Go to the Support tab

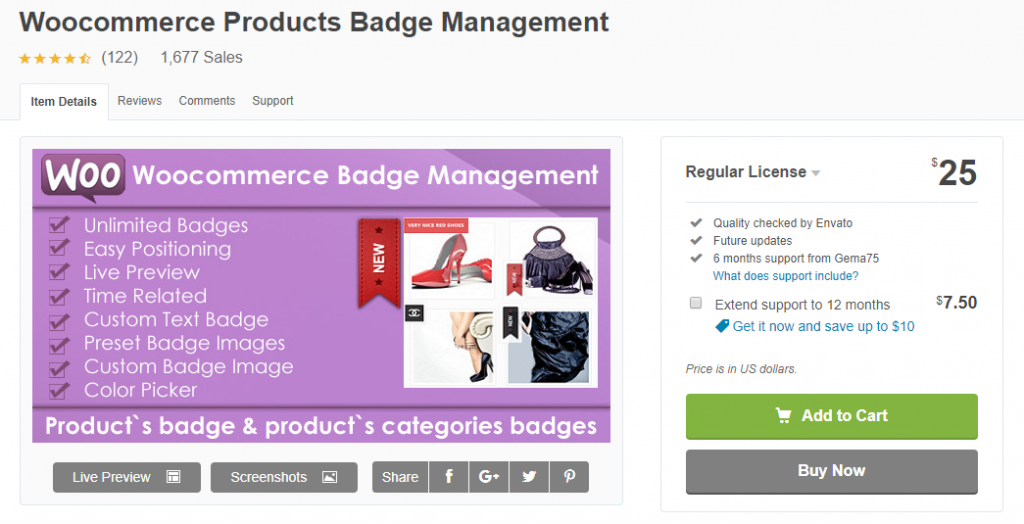(x=273, y=101)
